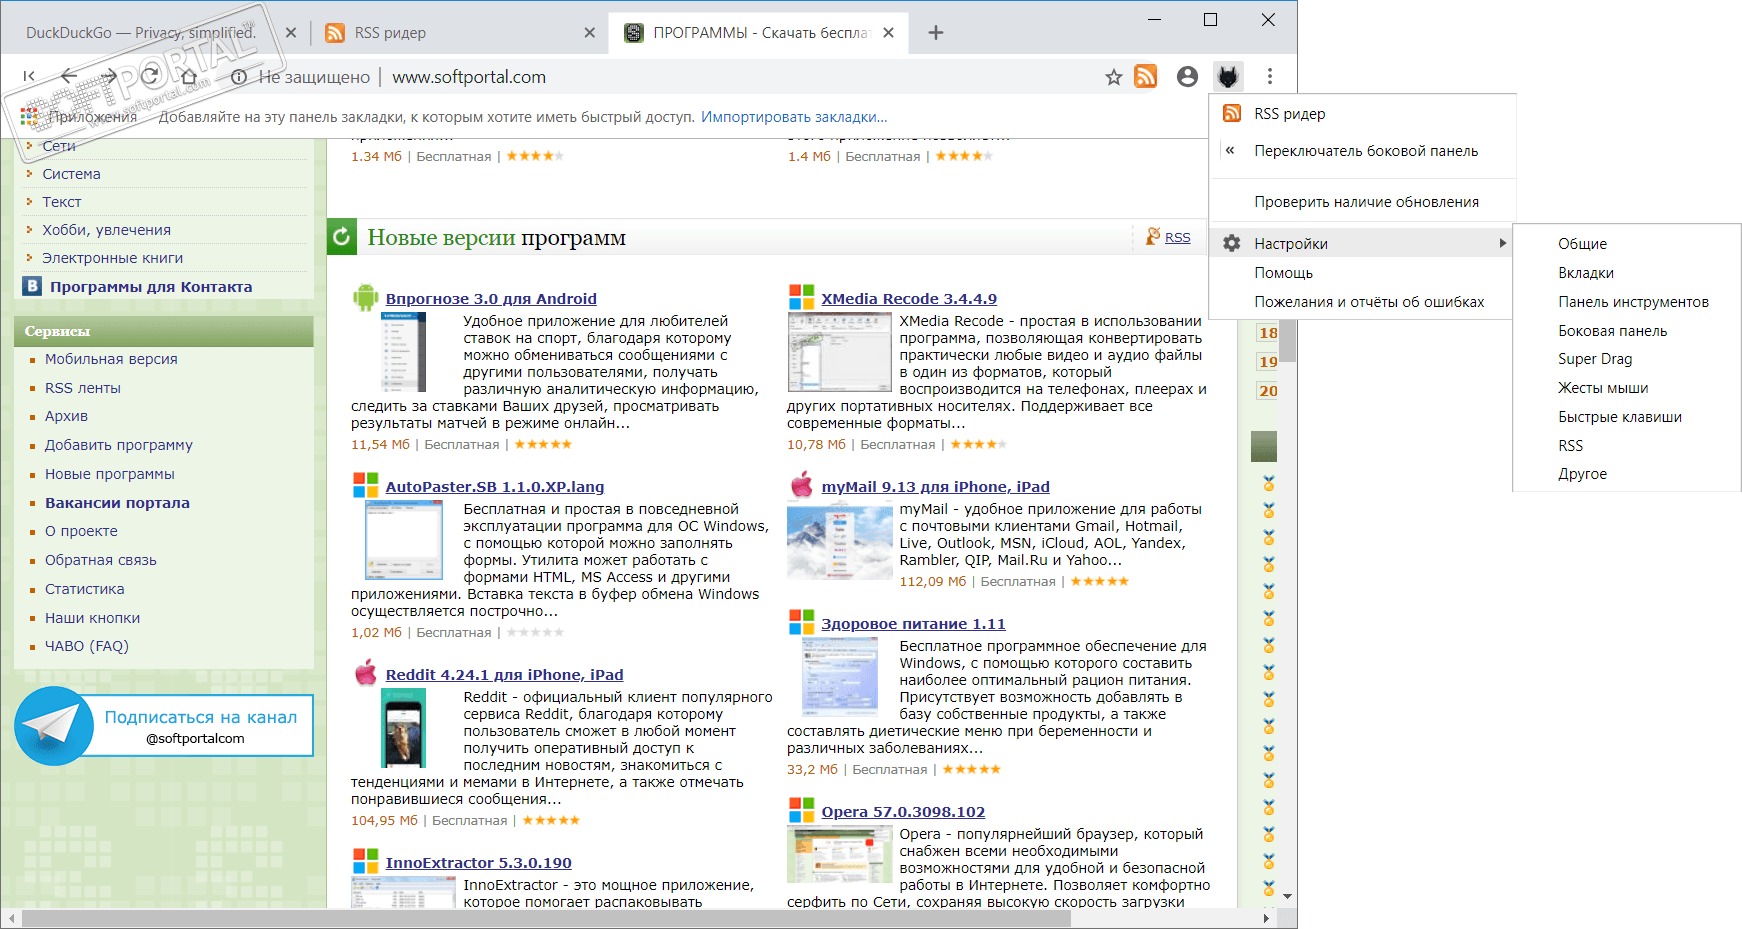Click the Apps grid icon in bookmarks bar
Screen dimensions: 1742x929
(x=30, y=117)
